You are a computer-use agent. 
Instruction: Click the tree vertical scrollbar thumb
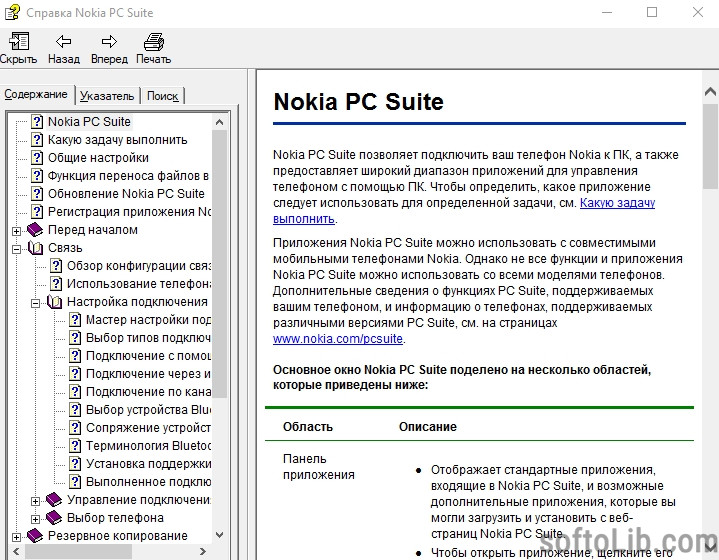(220, 264)
